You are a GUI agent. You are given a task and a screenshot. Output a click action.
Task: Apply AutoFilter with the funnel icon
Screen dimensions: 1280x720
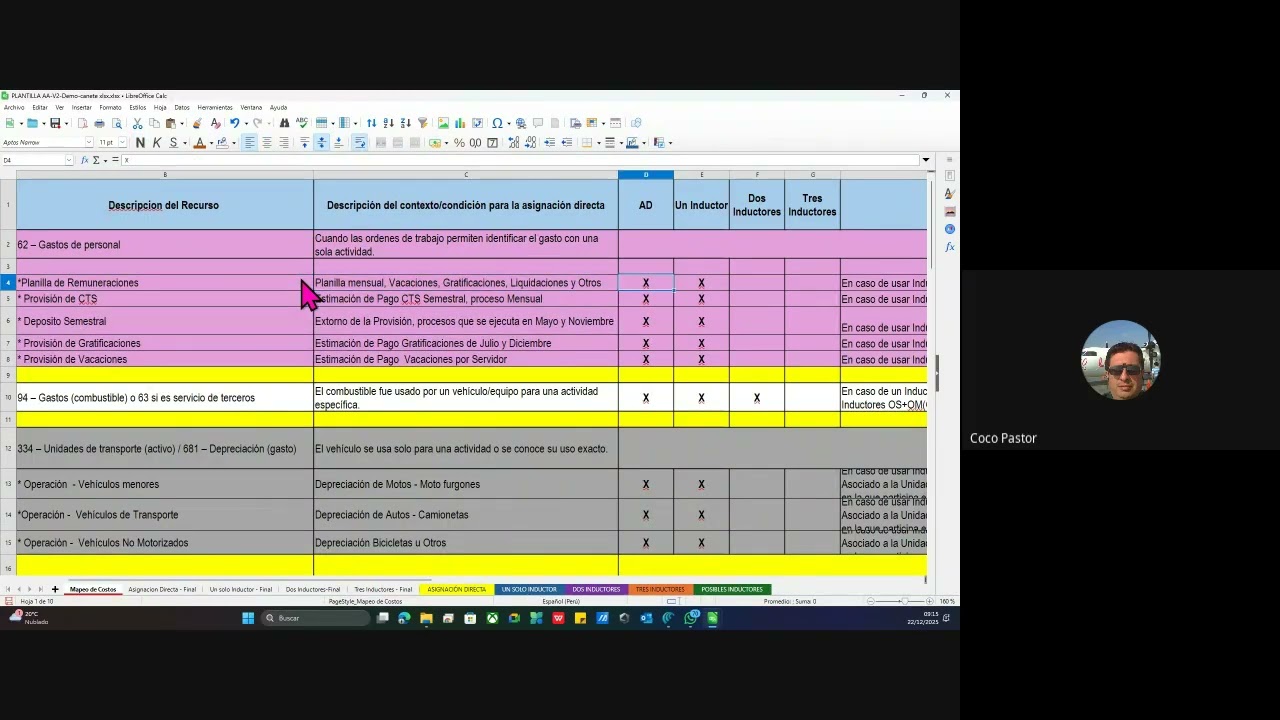pyautogui.click(x=422, y=123)
